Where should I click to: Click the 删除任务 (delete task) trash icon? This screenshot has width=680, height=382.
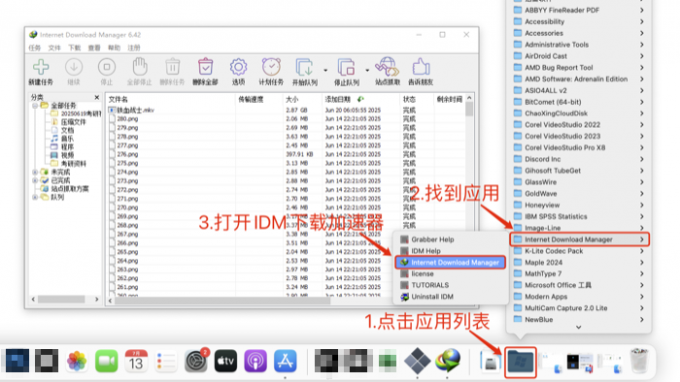tap(173, 67)
